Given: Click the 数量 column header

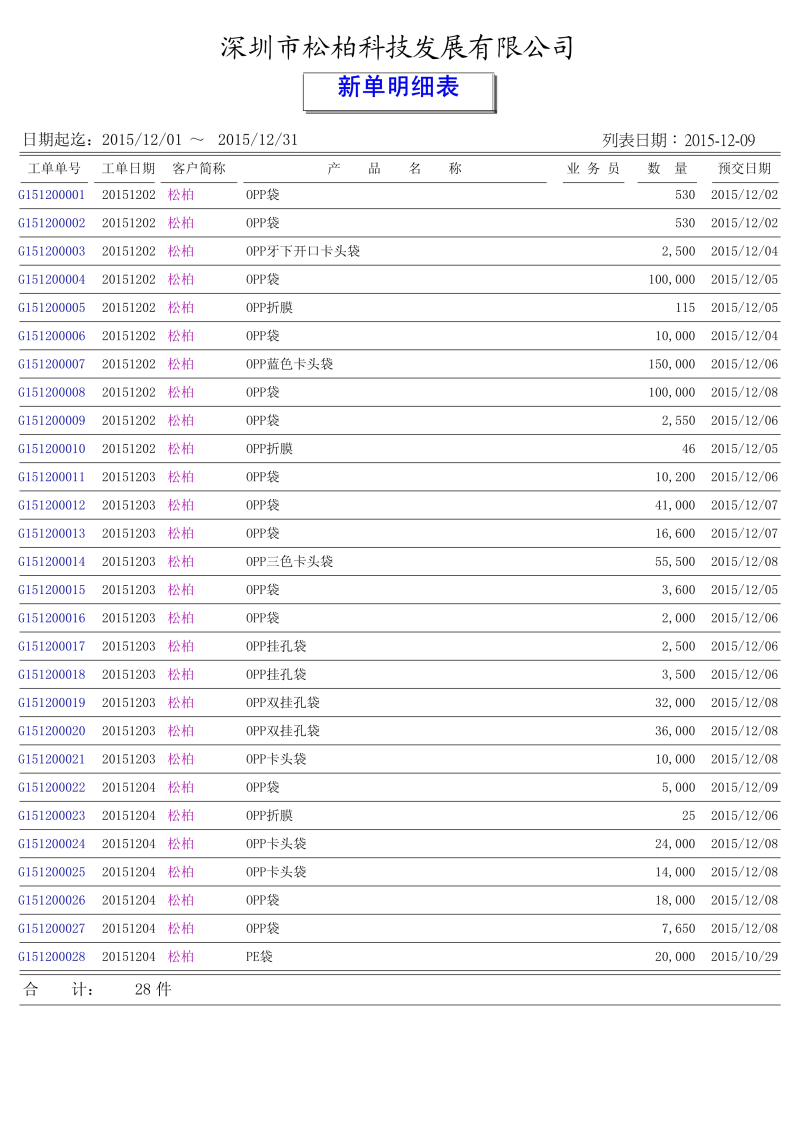Looking at the screenshot, I should tap(667, 169).
